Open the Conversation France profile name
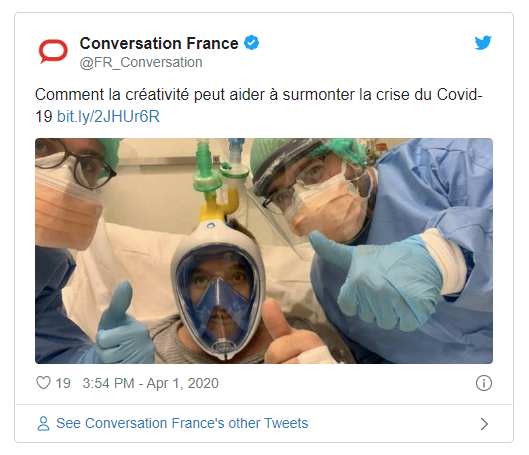The image size is (529, 455). (159, 43)
